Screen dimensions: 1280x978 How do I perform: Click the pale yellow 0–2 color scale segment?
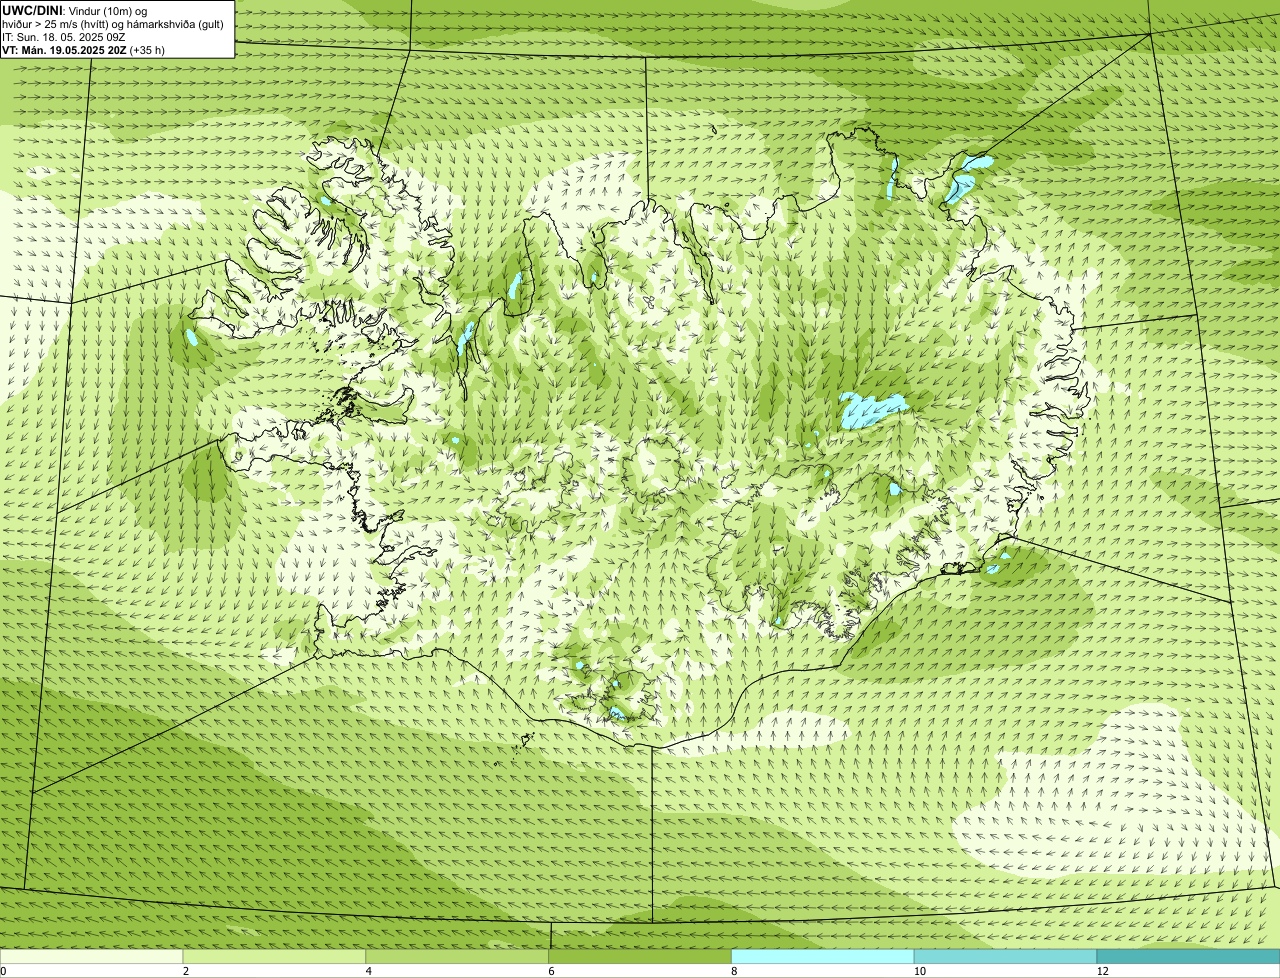click(x=92, y=957)
